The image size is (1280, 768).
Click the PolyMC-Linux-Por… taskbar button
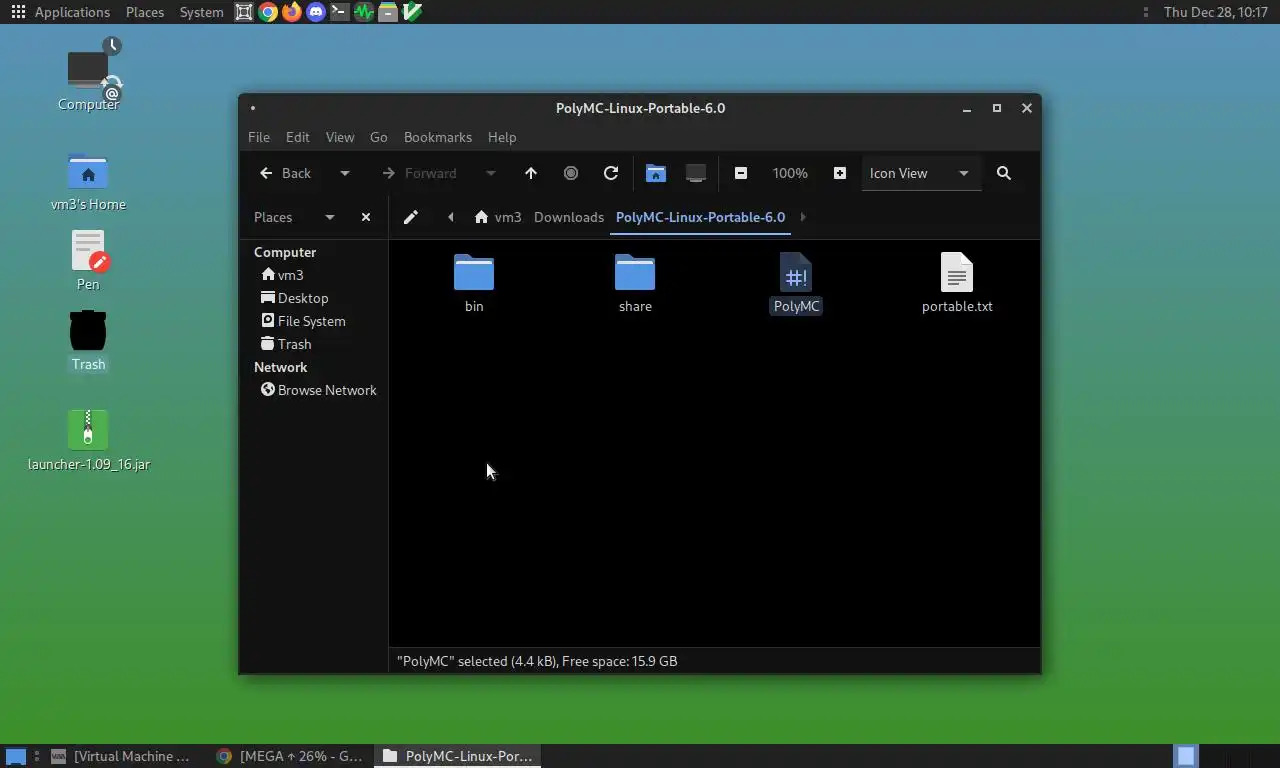[x=458, y=756]
